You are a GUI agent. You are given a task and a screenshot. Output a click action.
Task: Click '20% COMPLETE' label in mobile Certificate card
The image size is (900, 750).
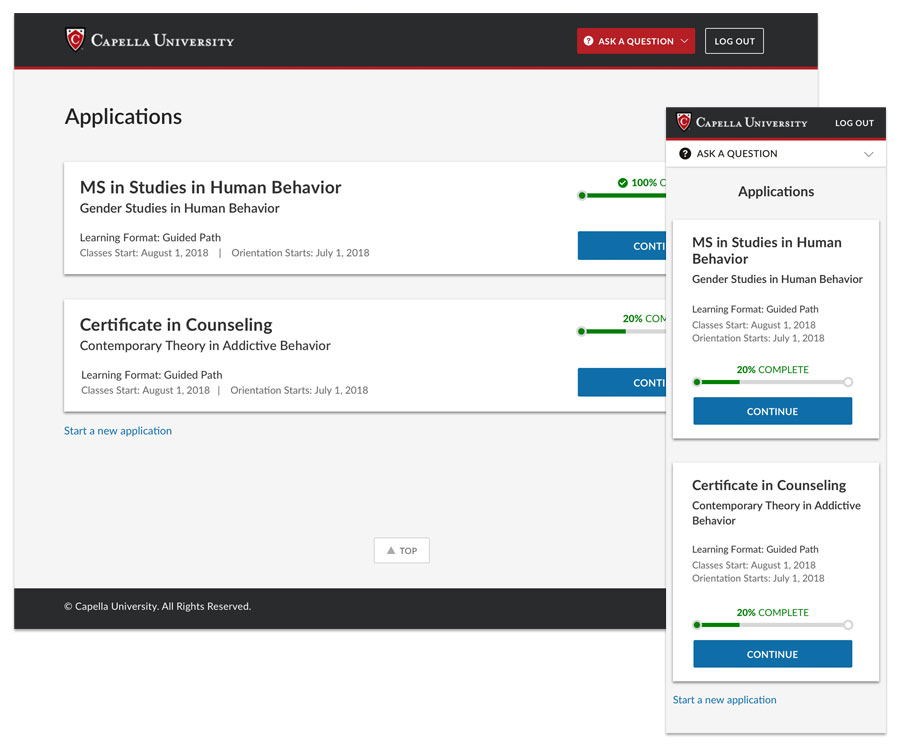pos(773,612)
